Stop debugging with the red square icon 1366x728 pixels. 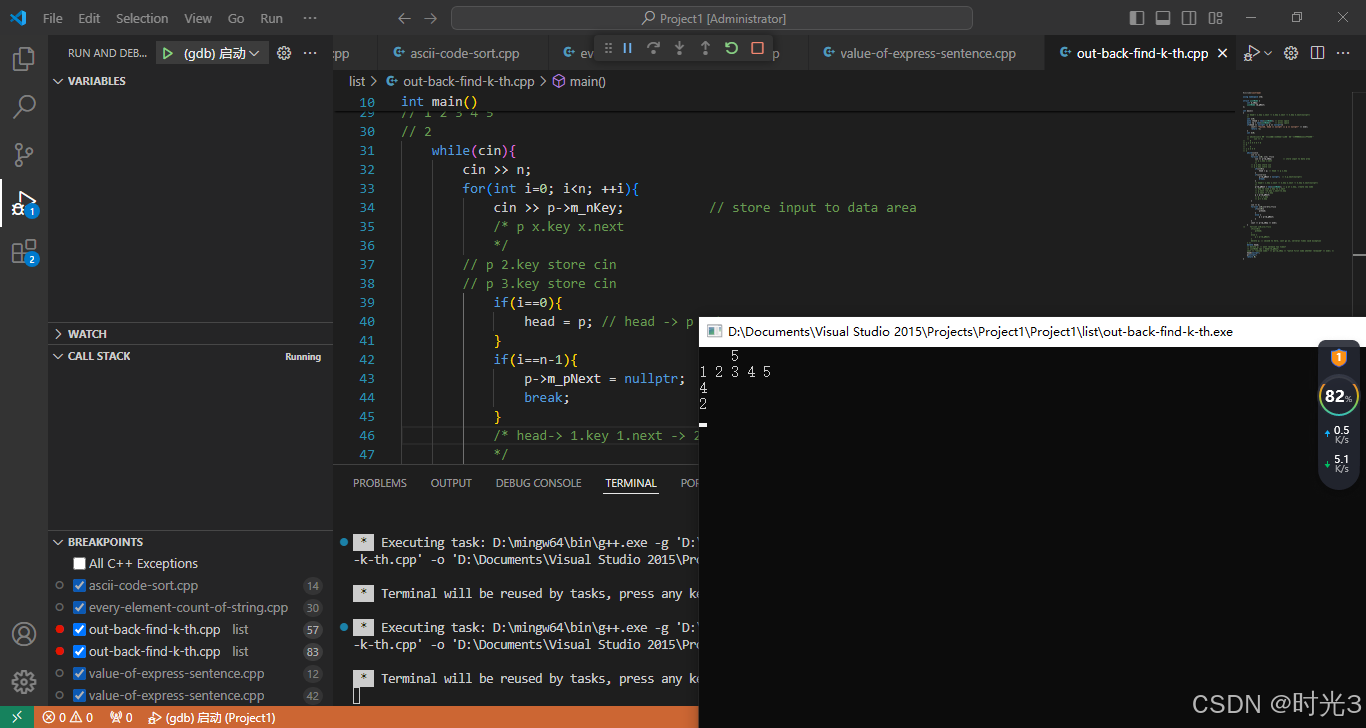(757, 48)
